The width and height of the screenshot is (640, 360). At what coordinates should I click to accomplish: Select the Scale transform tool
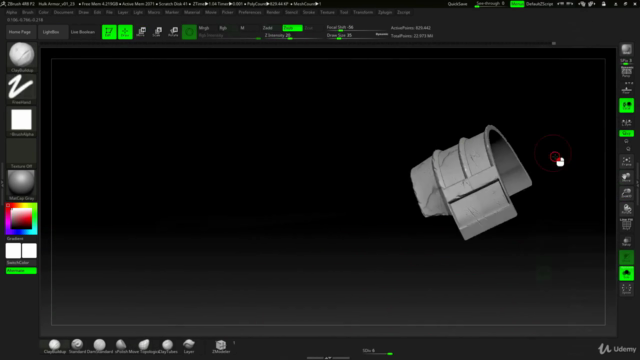tap(157, 32)
